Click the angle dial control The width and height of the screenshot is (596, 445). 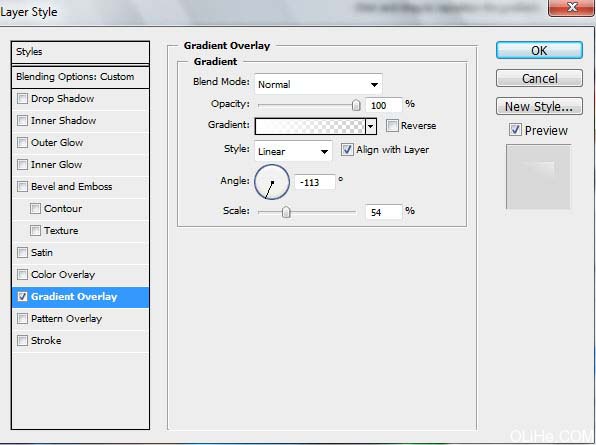272,182
